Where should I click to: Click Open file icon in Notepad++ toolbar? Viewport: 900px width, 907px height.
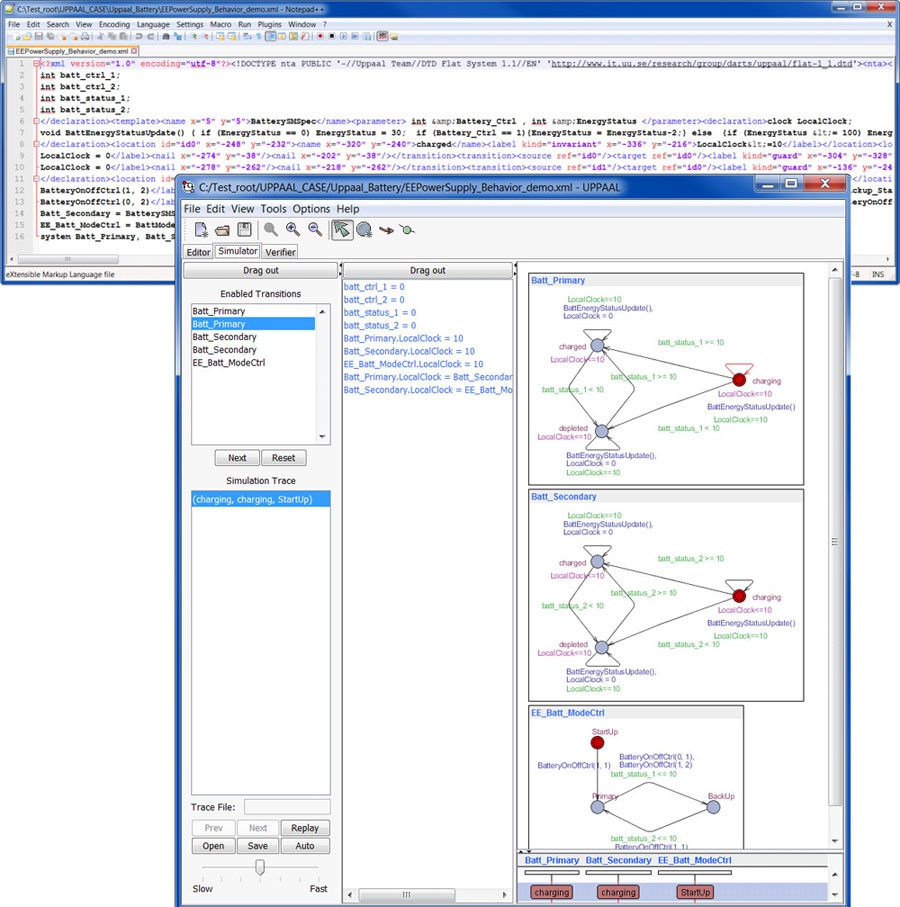pyautogui.click(x=27, y=36)
